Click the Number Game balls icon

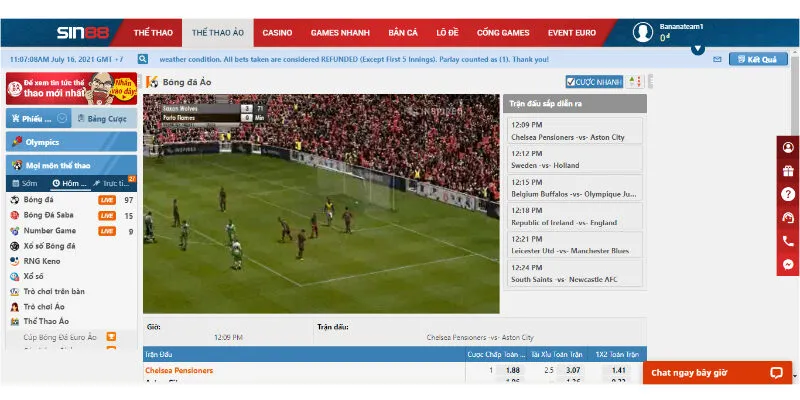(15, 231)
